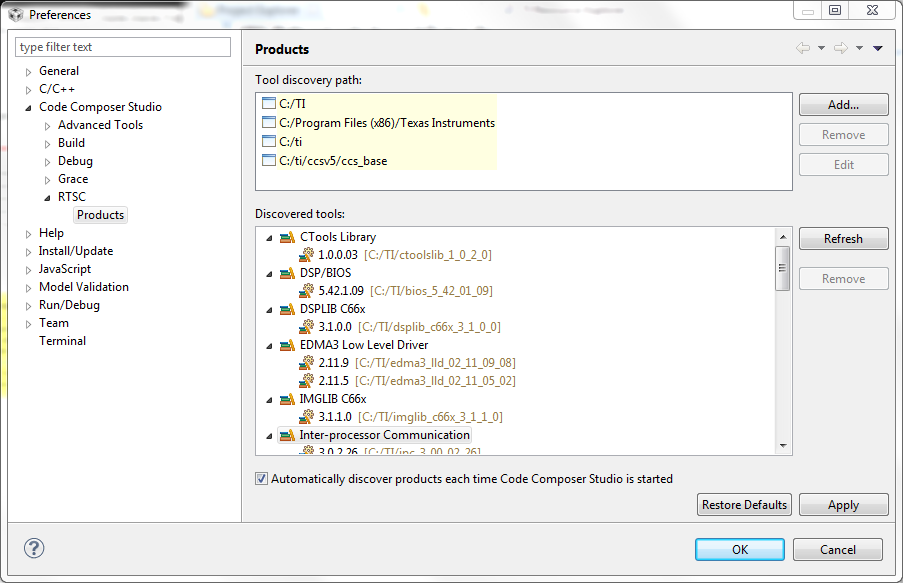Click the DSPLIB C66x version 3.1.0.0 icon

point(307,327)
